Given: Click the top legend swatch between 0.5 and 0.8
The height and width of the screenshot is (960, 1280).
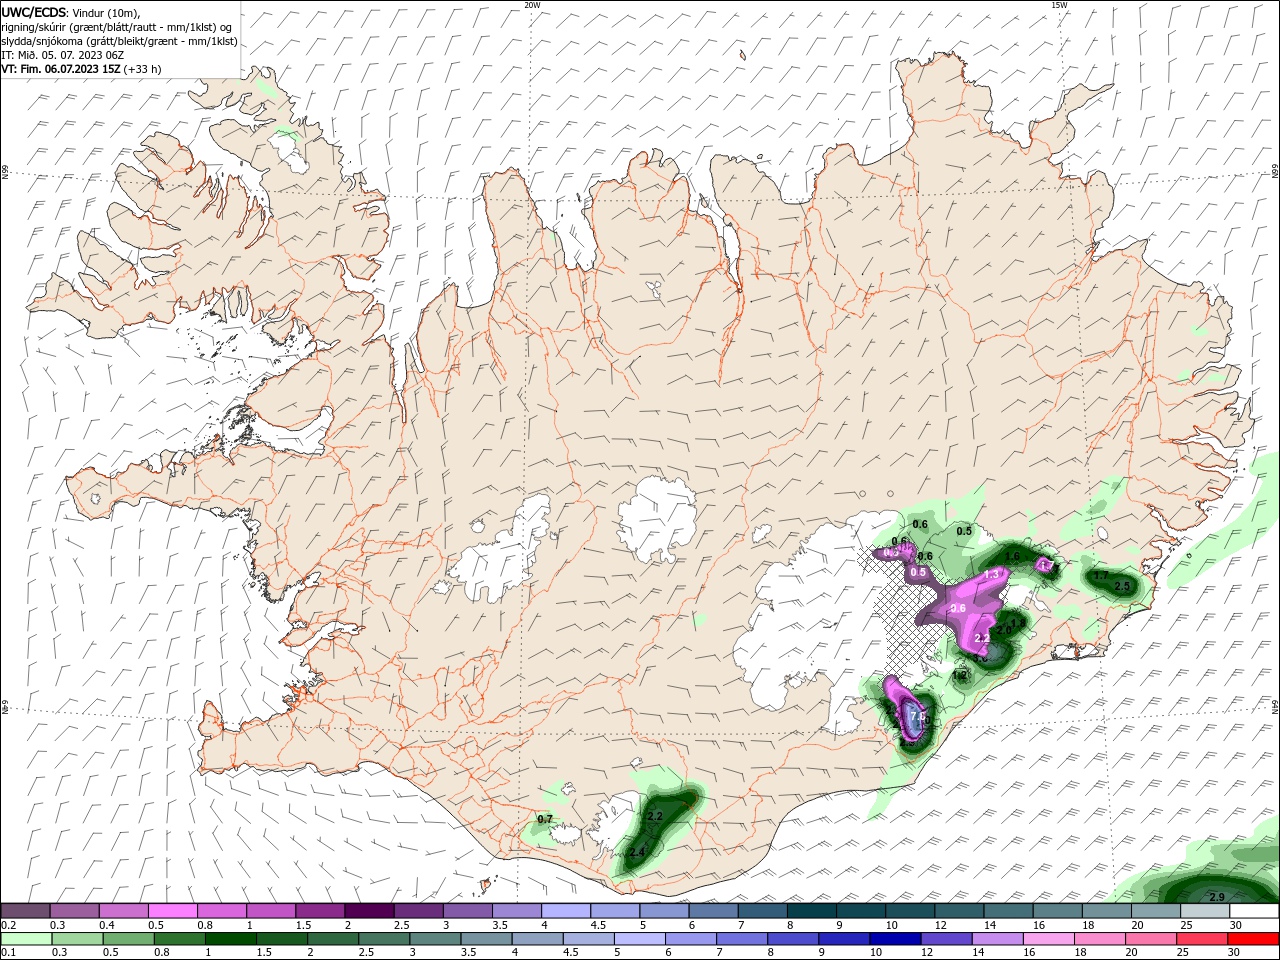Looking at the screenshot, I should coord(172,911).
